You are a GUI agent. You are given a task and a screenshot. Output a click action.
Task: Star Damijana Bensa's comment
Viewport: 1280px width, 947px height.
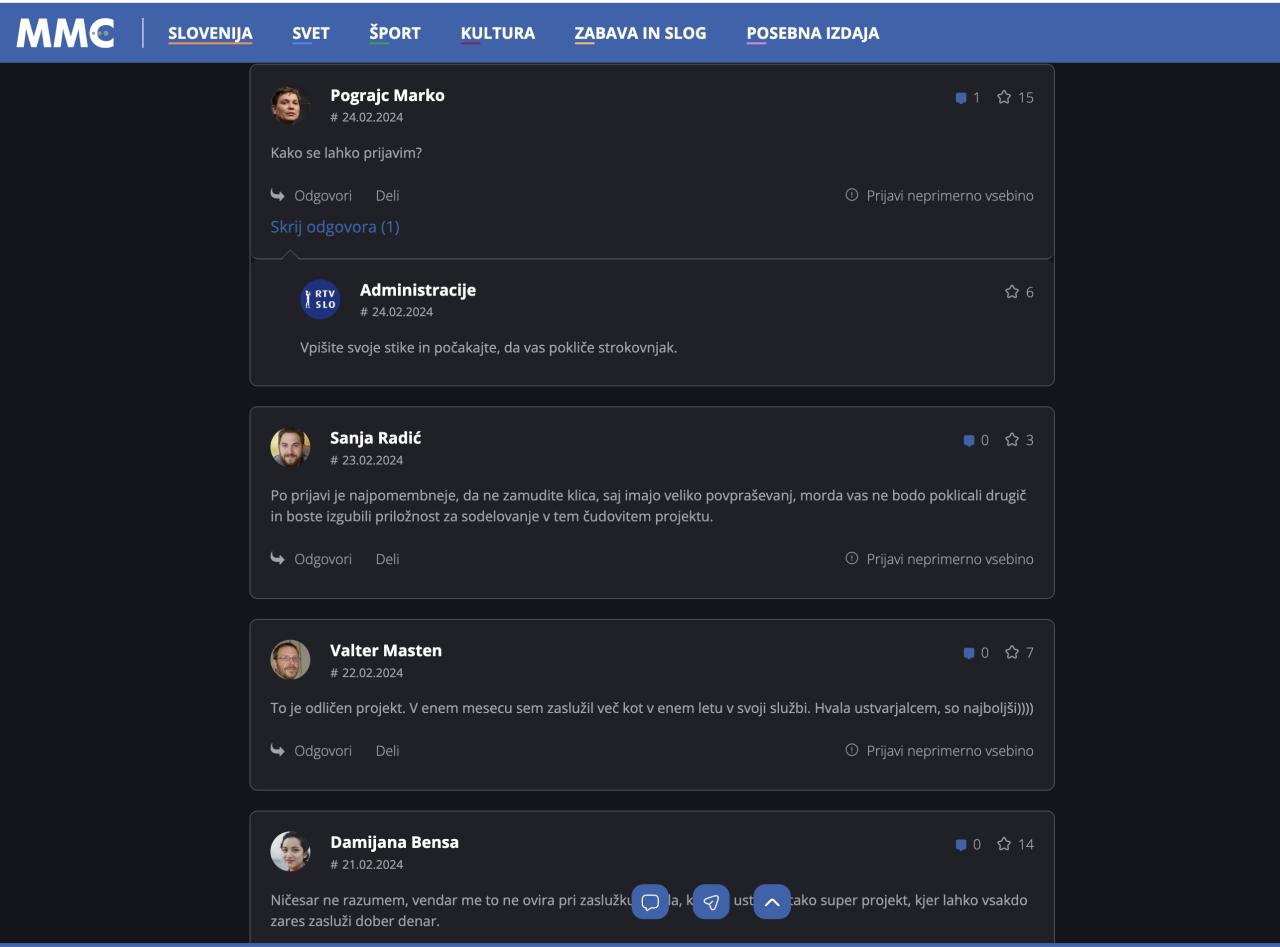point(1004,844)
